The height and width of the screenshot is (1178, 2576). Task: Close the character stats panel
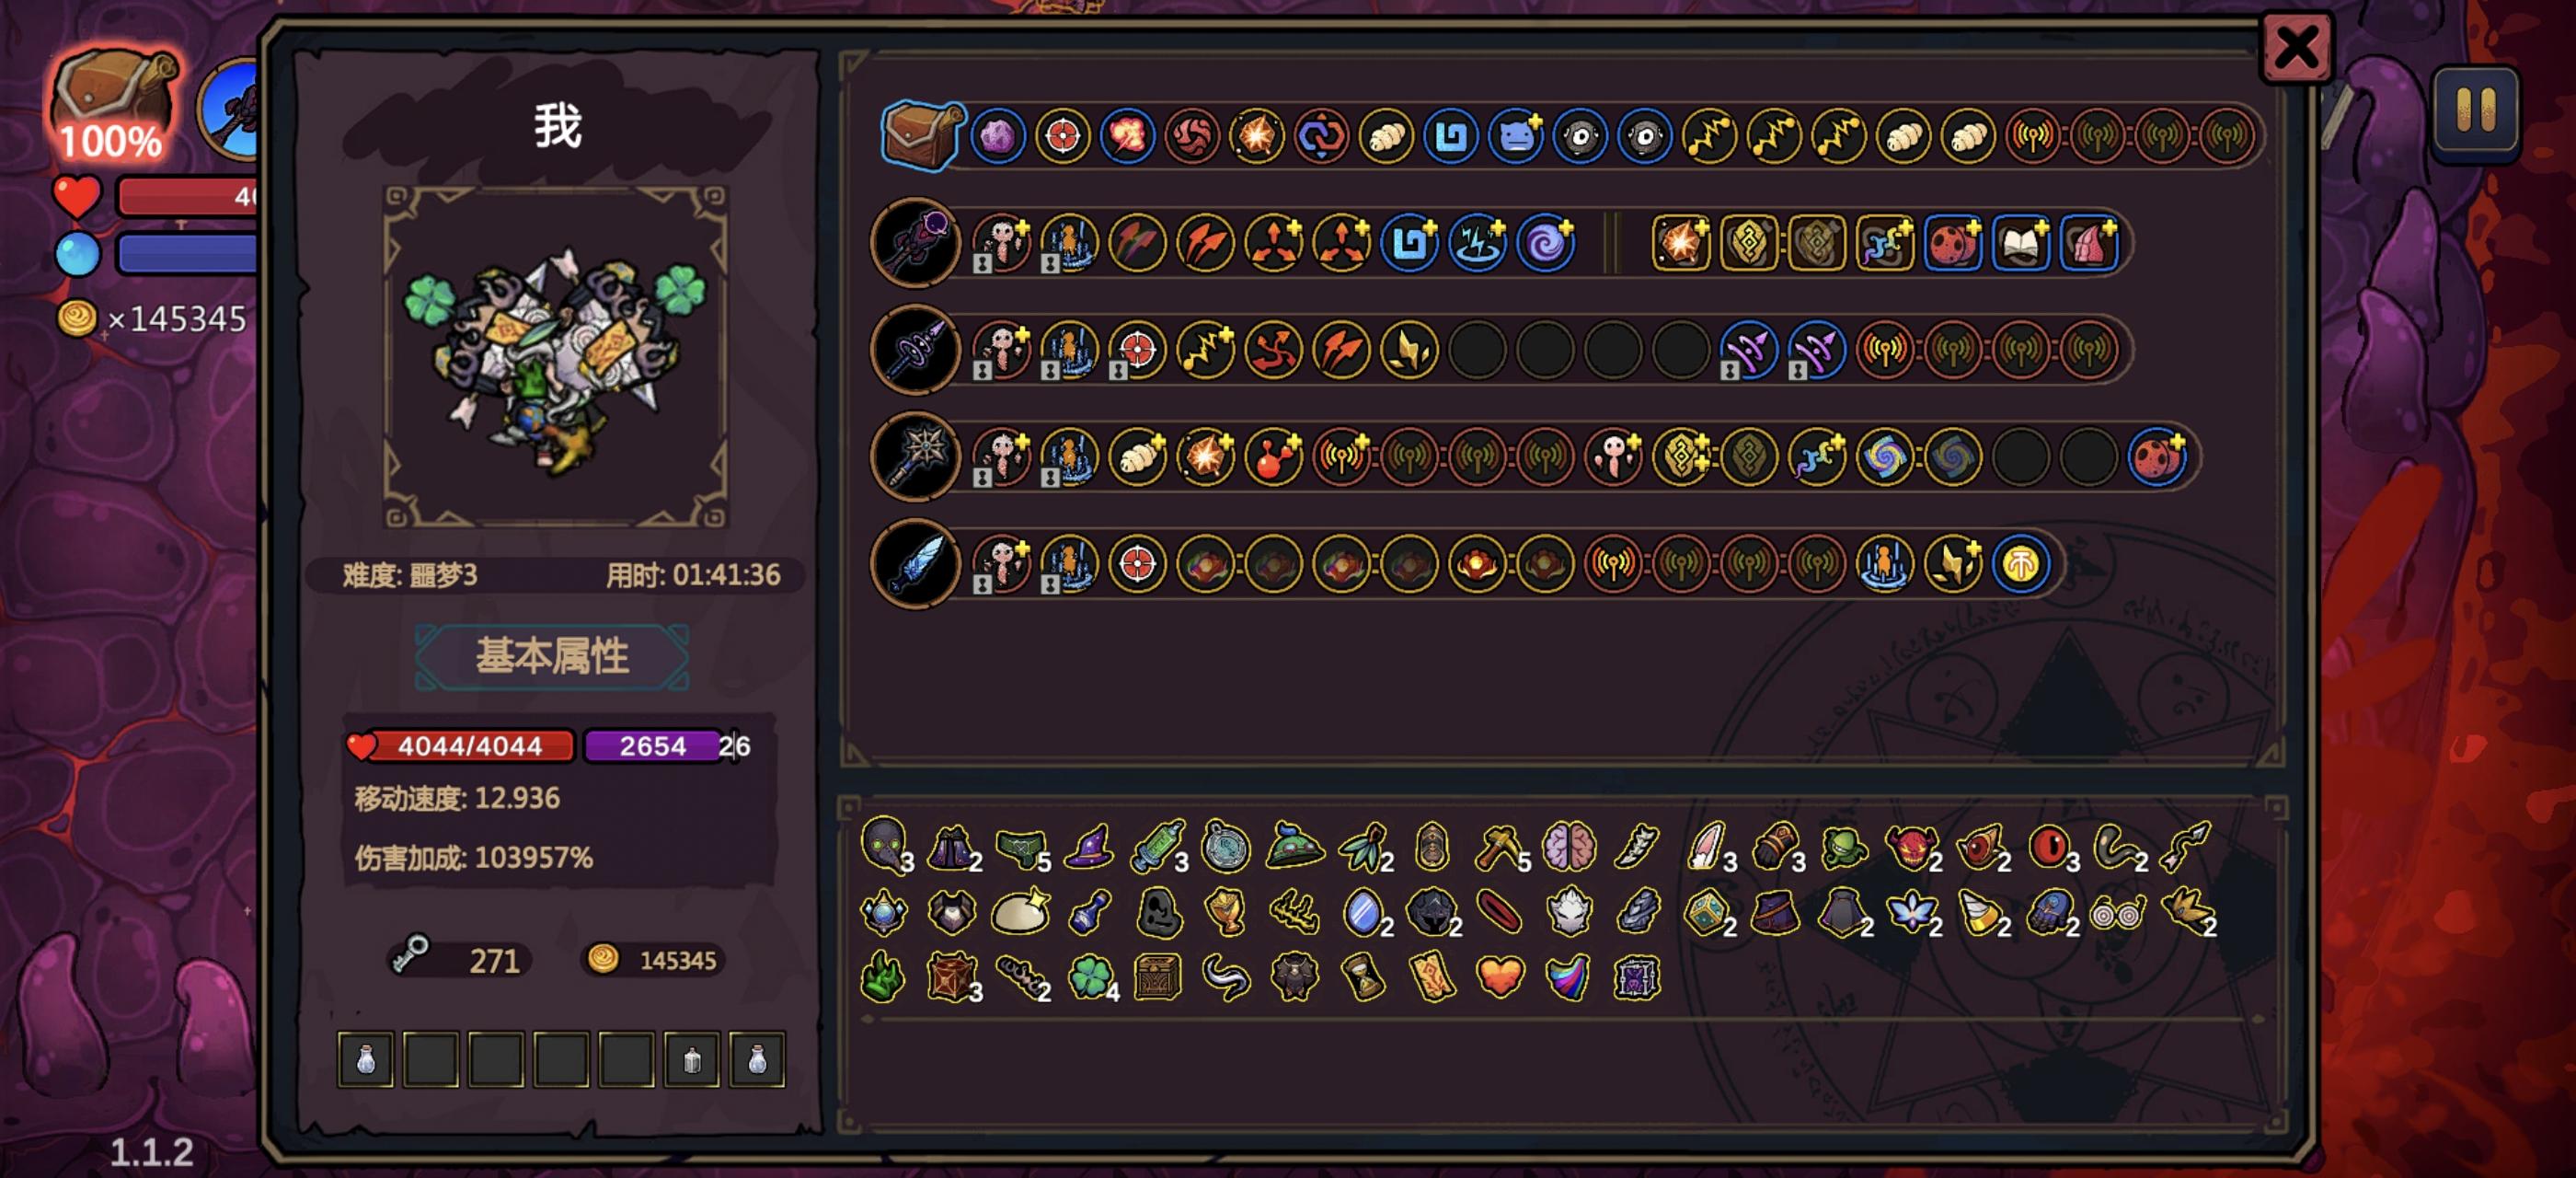2296,47
